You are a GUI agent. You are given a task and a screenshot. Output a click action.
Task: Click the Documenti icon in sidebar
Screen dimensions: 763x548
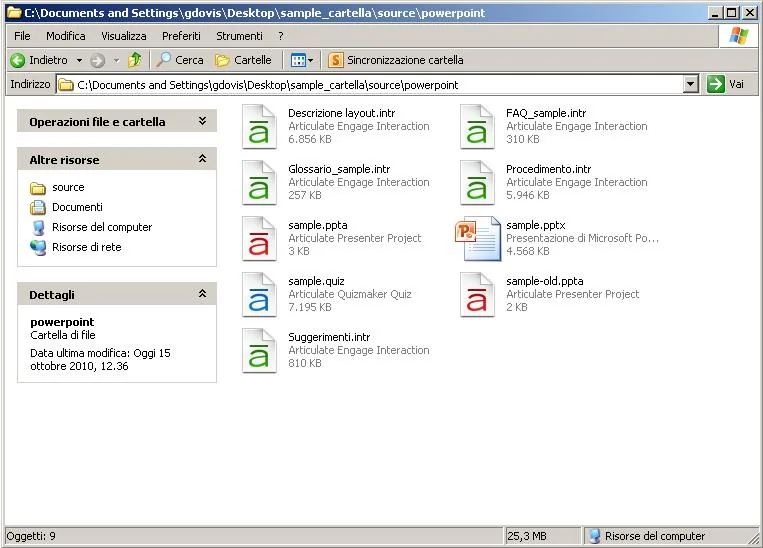37,207
